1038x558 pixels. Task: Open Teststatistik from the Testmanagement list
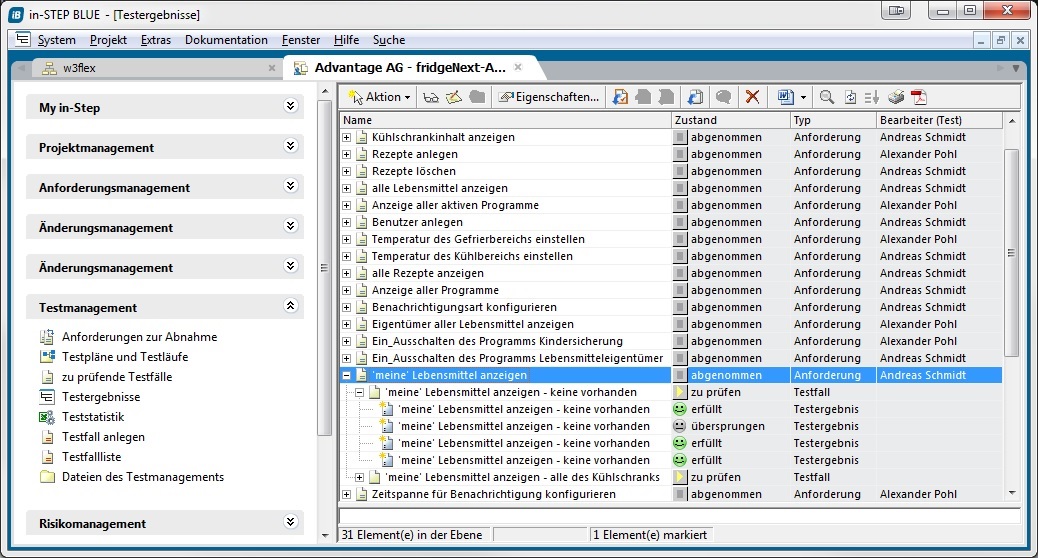coord(93,417)
